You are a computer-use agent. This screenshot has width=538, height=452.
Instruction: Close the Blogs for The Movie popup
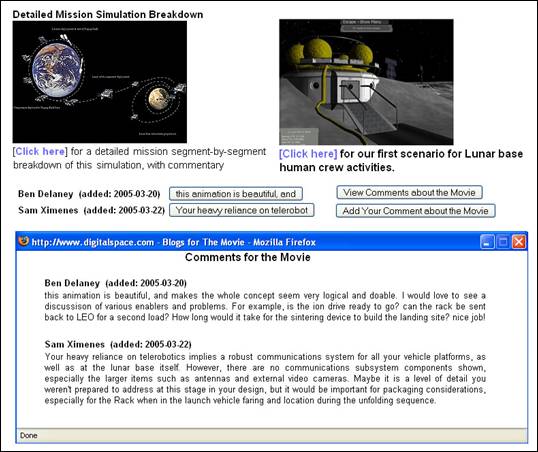point(519,242)
